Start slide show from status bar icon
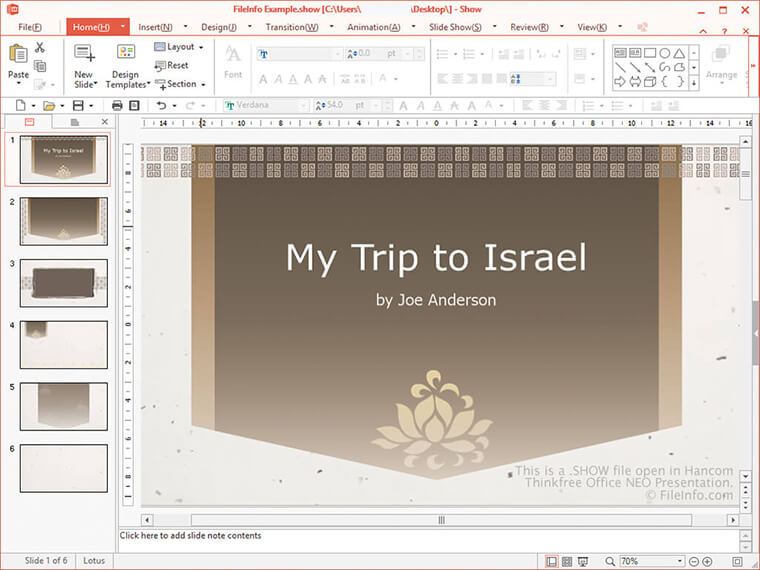This screenshot has width=760, height=570. coord(582,561)
